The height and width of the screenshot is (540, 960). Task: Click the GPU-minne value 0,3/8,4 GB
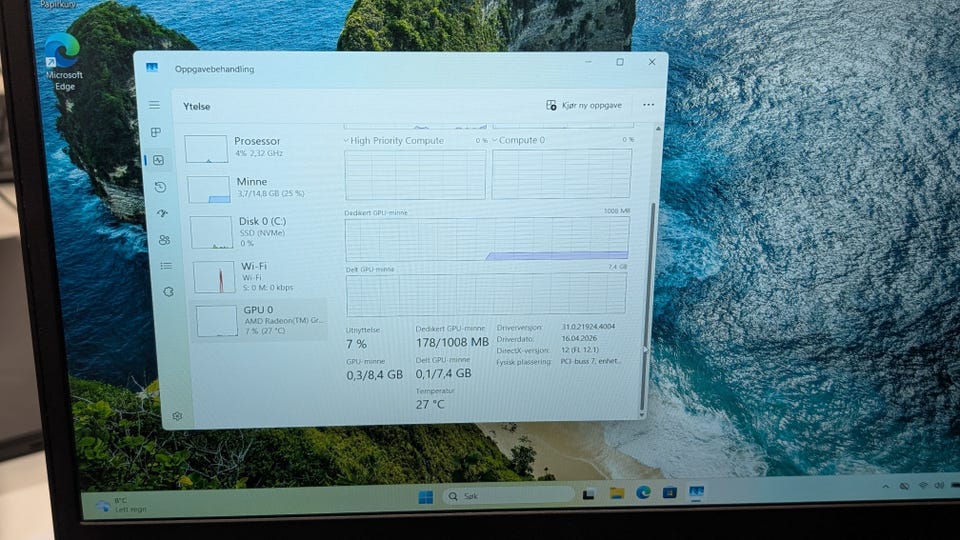(375, 375)
